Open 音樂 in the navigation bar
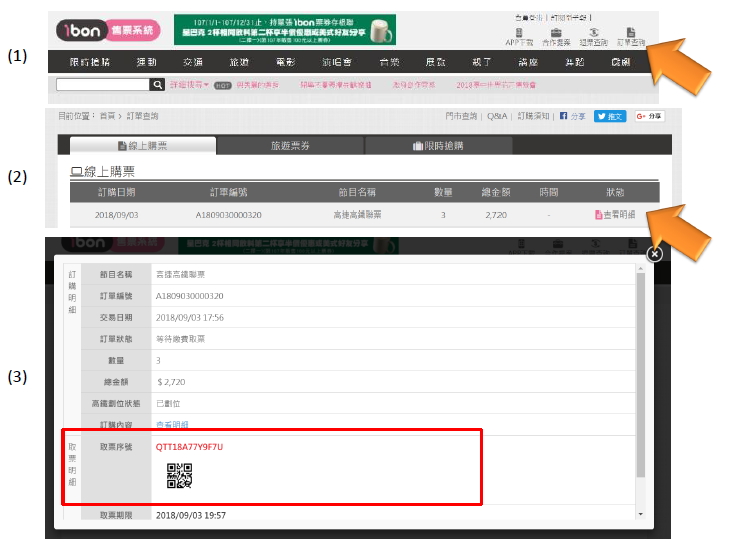Image resolution: width=733 pixels, height=550 pixels. (x=389, y=62)
